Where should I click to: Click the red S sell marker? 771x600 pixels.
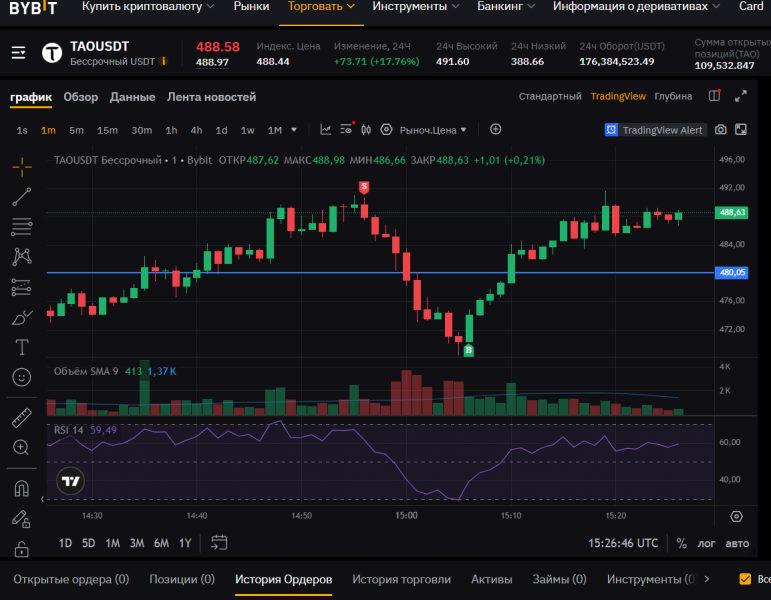364,187
